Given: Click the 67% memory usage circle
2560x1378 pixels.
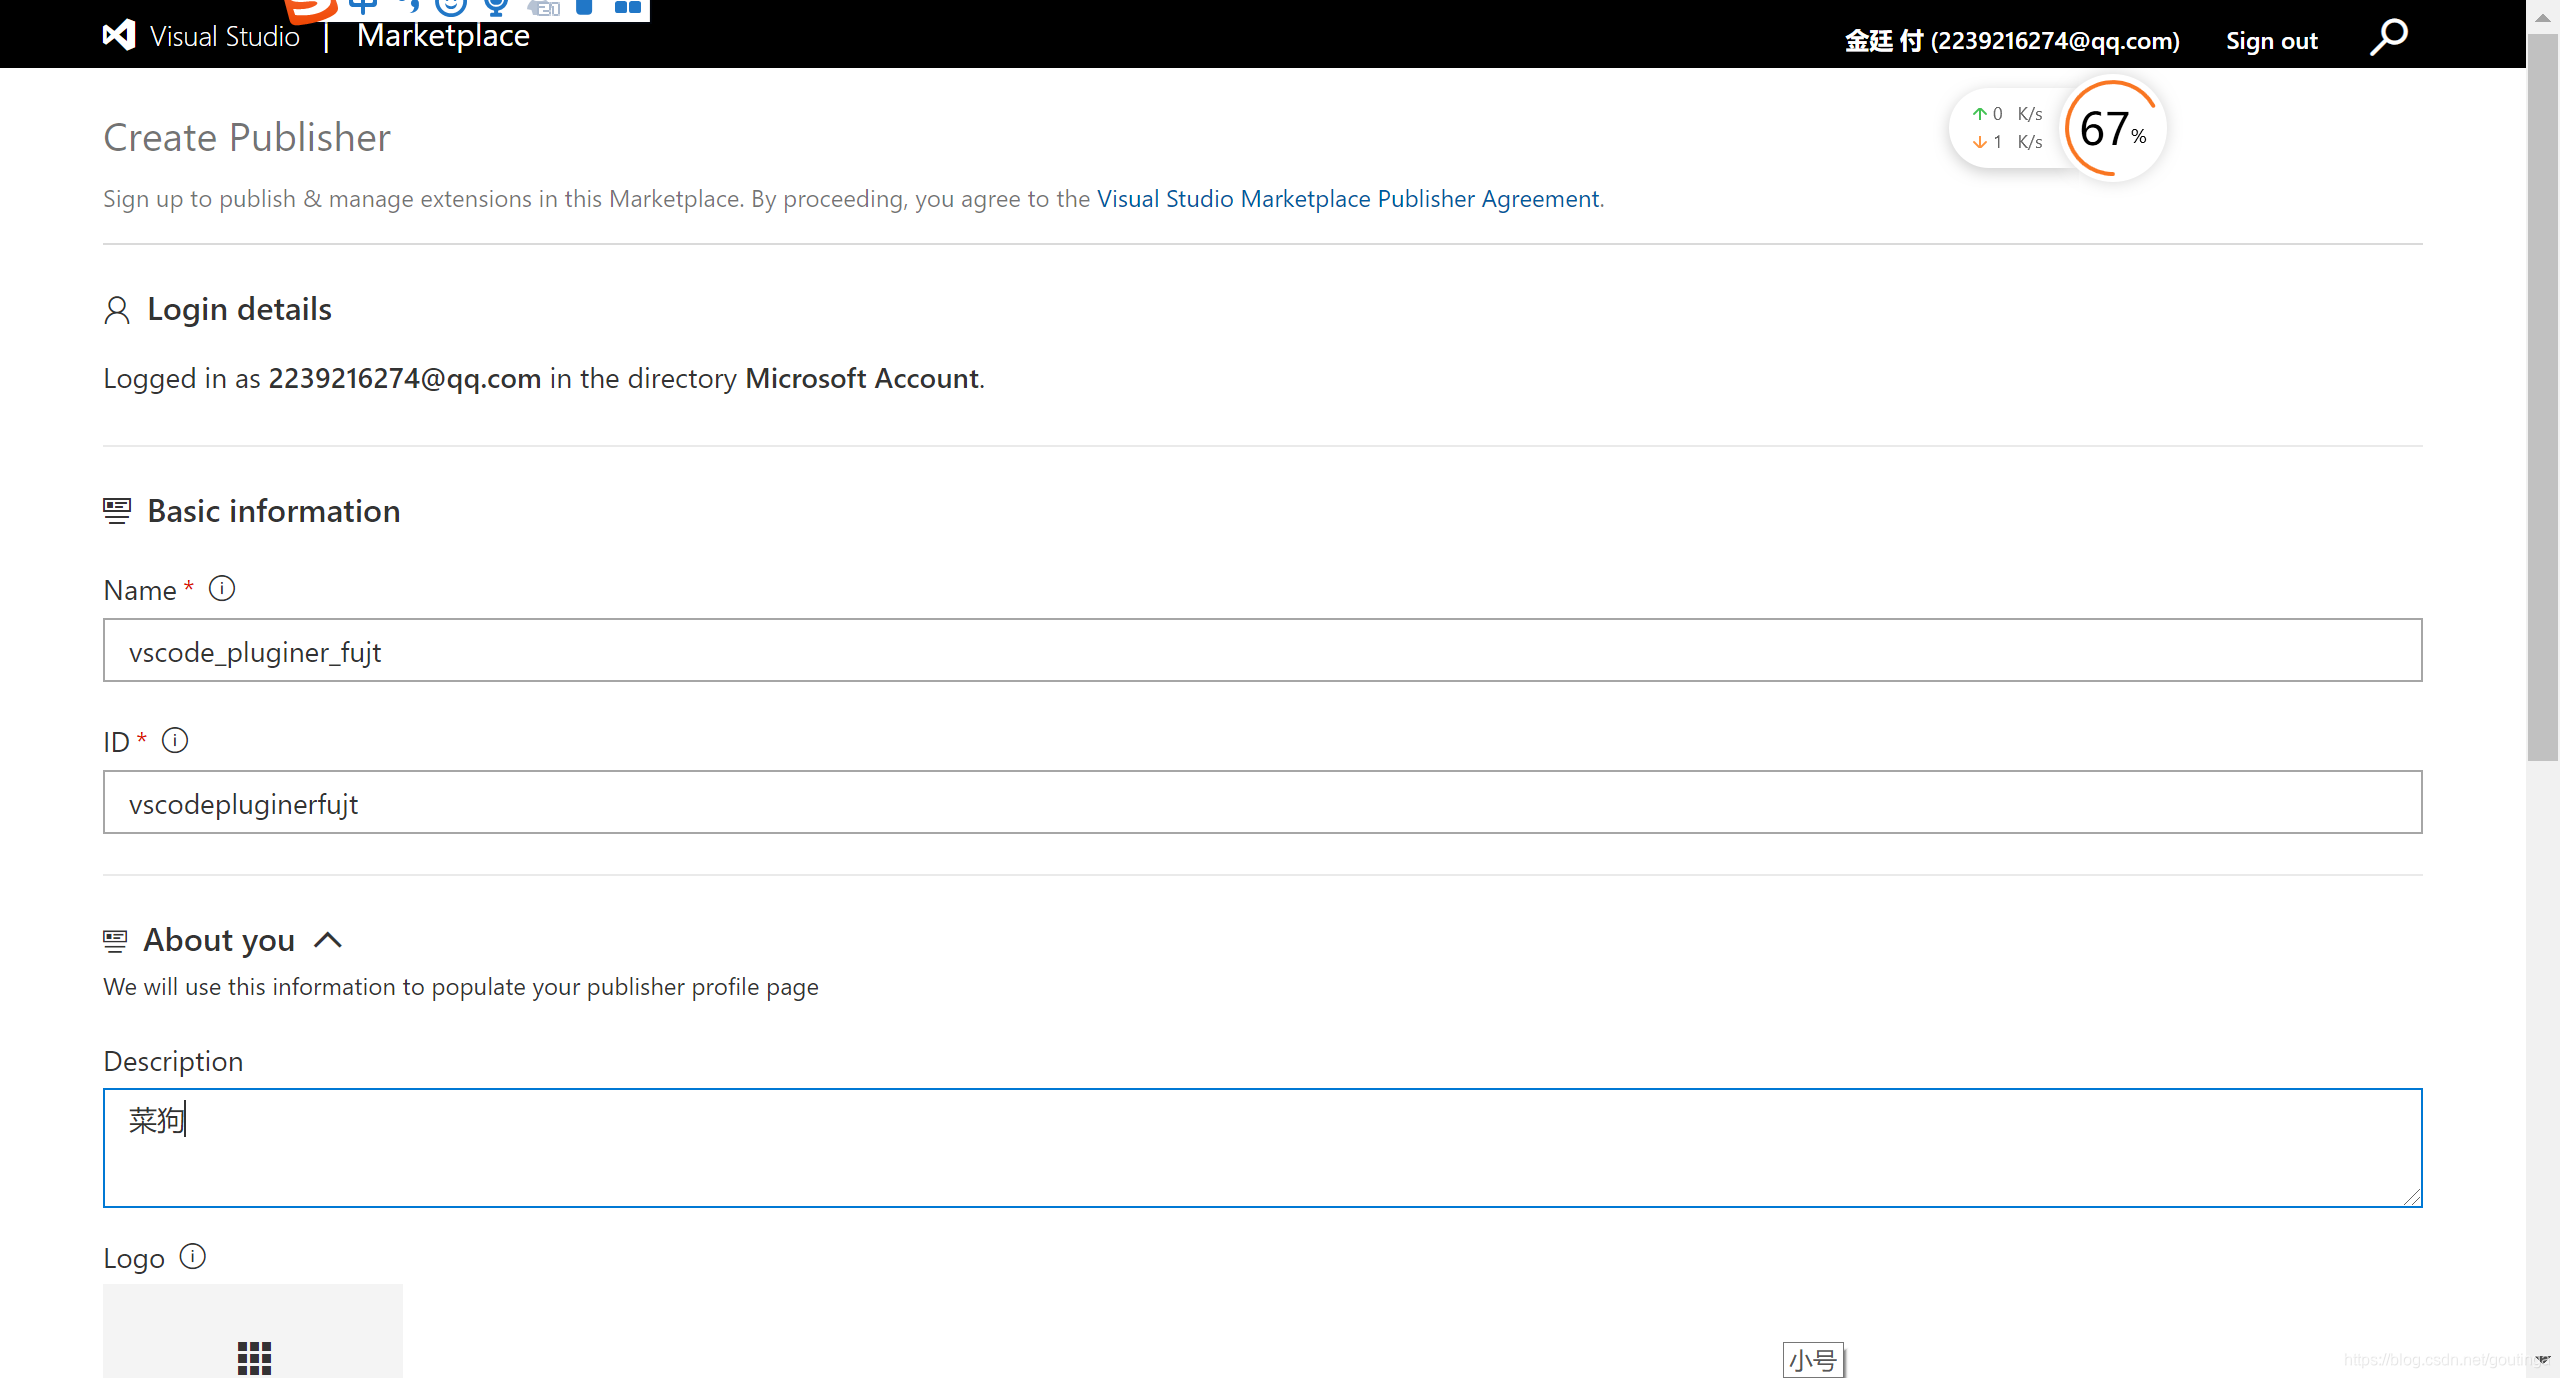Looking at the screenshot, I should [x=2112, y=129].
